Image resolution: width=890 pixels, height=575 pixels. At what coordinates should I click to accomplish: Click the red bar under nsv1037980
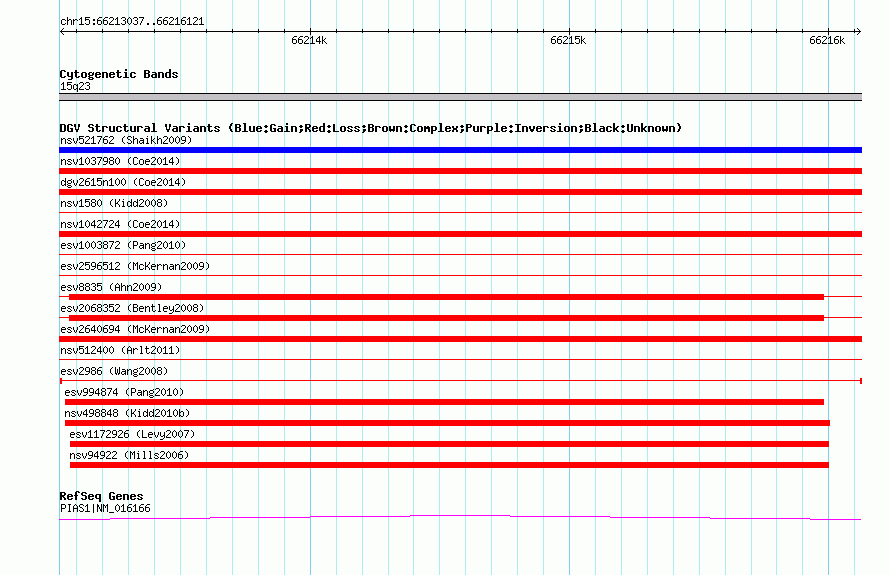click(460, 171)
